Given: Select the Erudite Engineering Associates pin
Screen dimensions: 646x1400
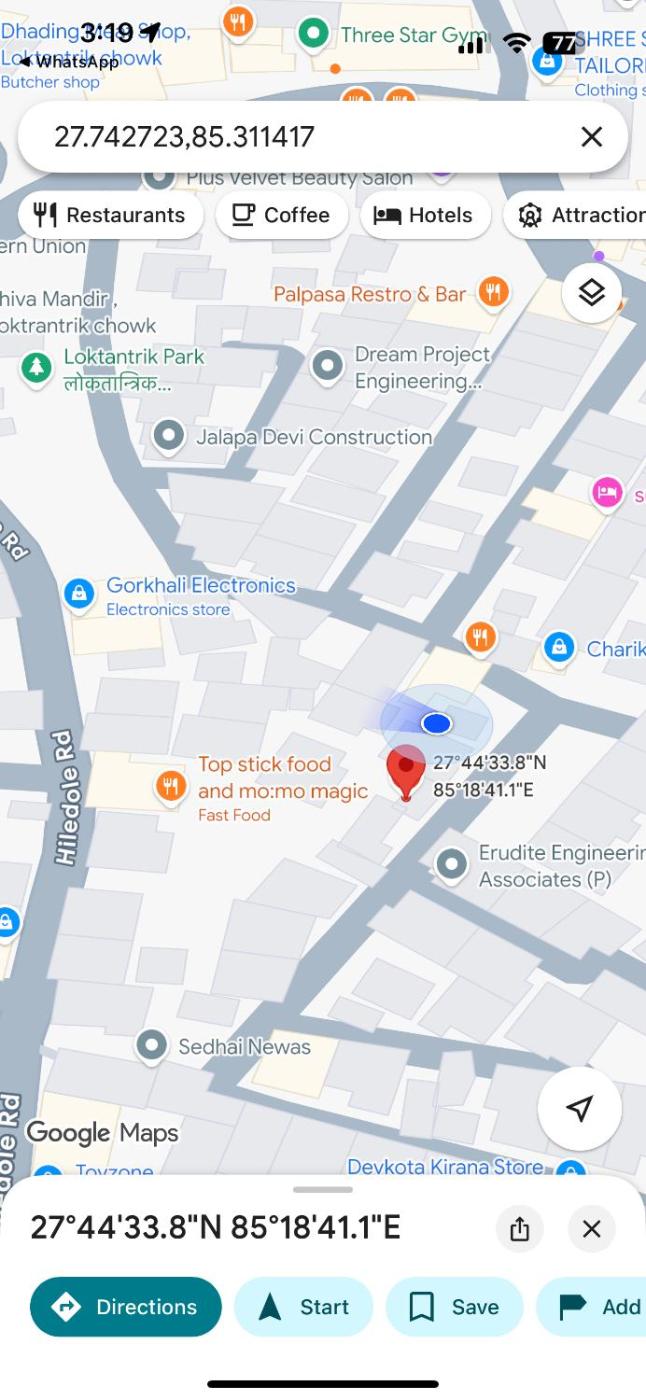Looking at the screenshot, I should [452, 863].
